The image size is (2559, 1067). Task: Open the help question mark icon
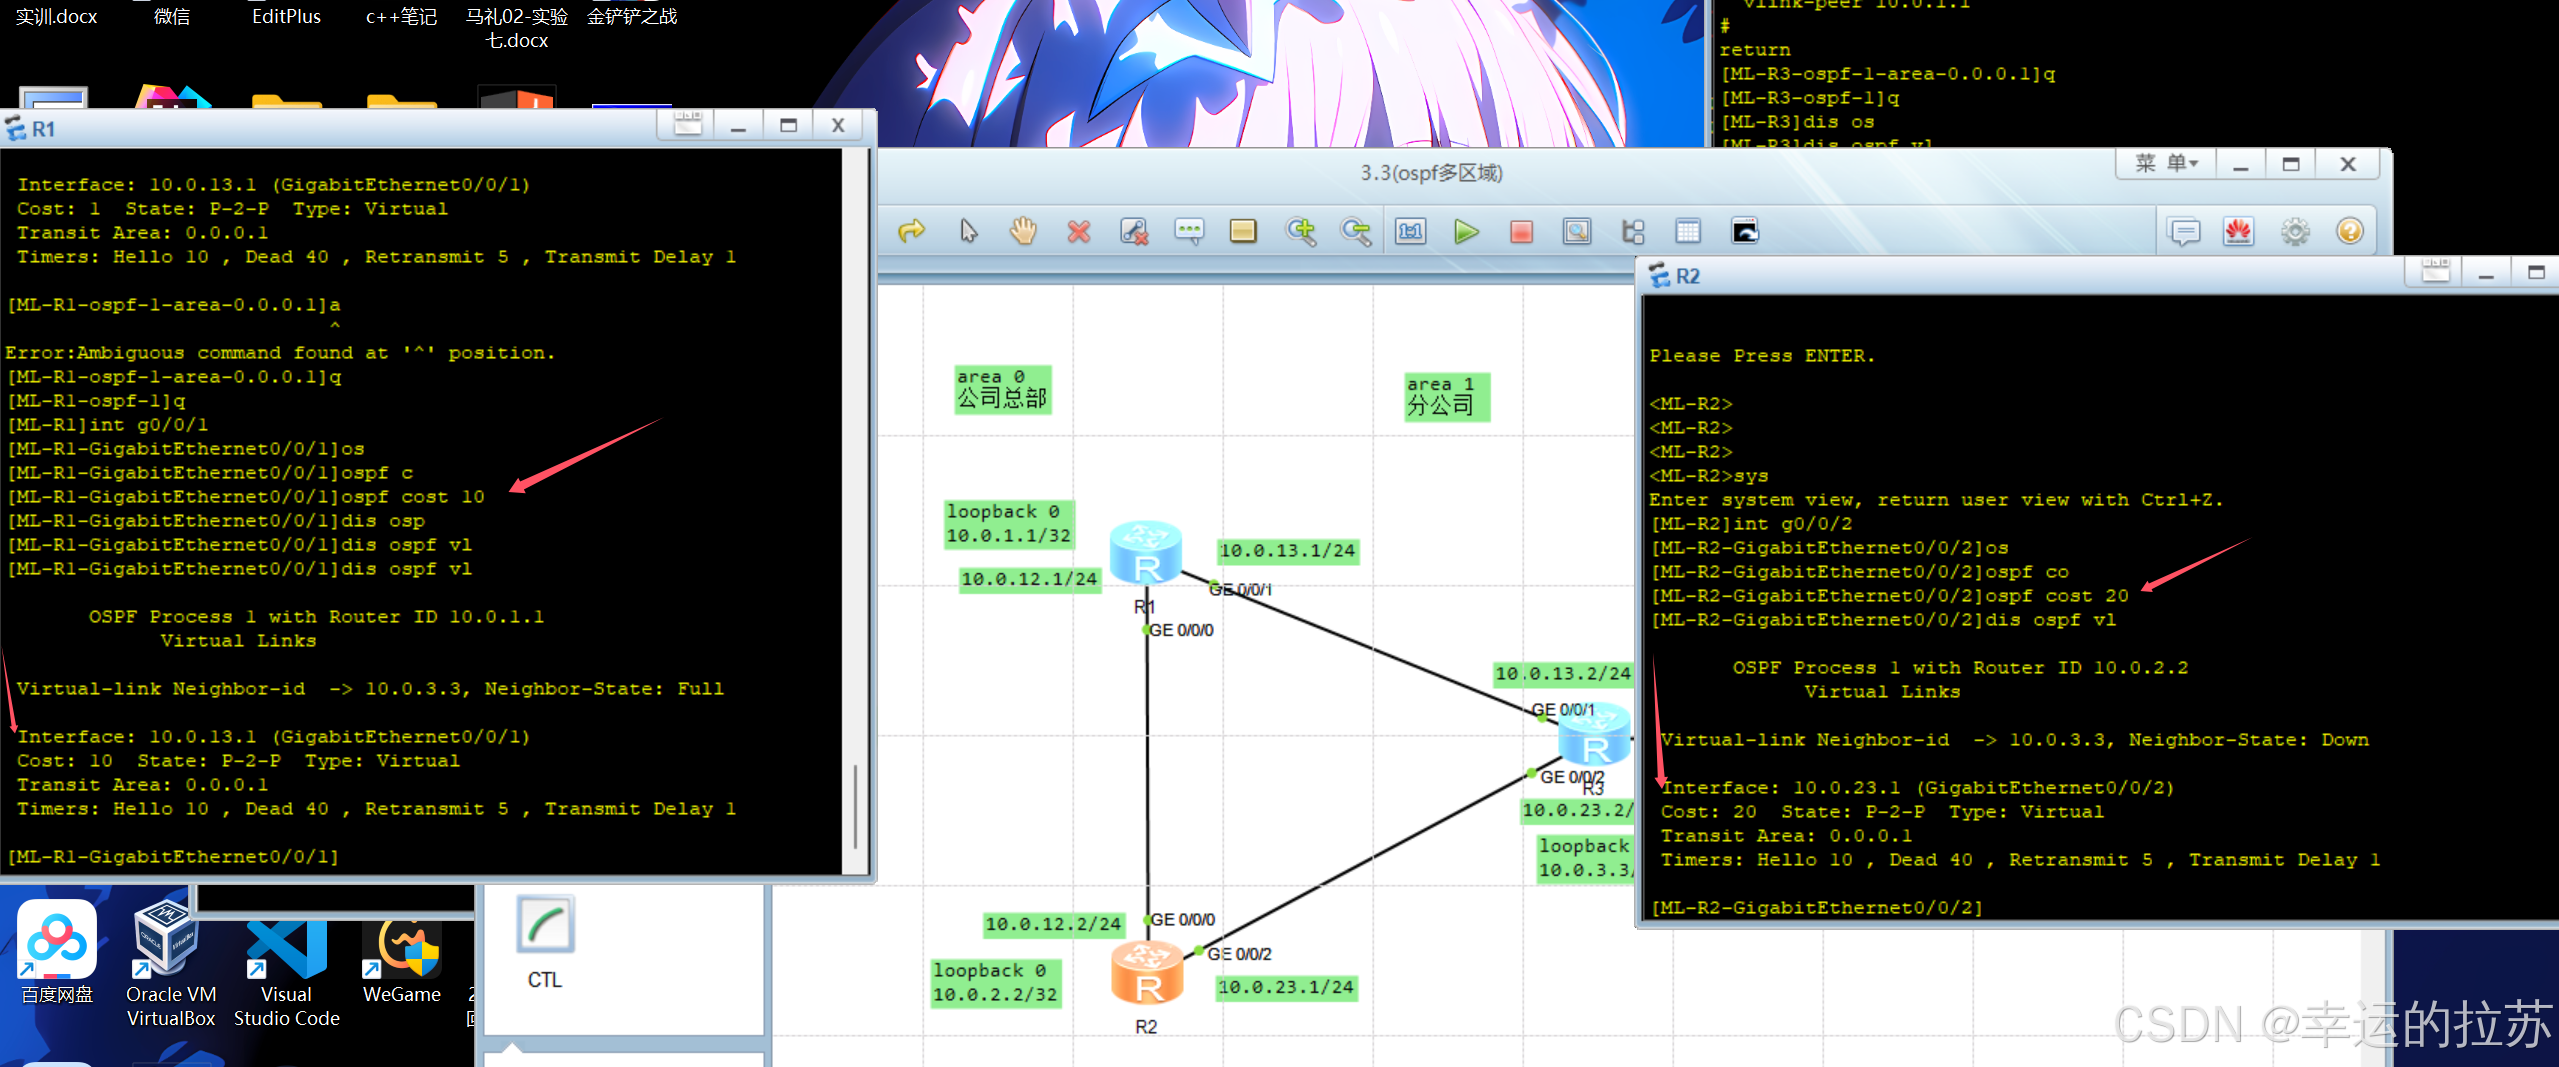click(2350, 232)
